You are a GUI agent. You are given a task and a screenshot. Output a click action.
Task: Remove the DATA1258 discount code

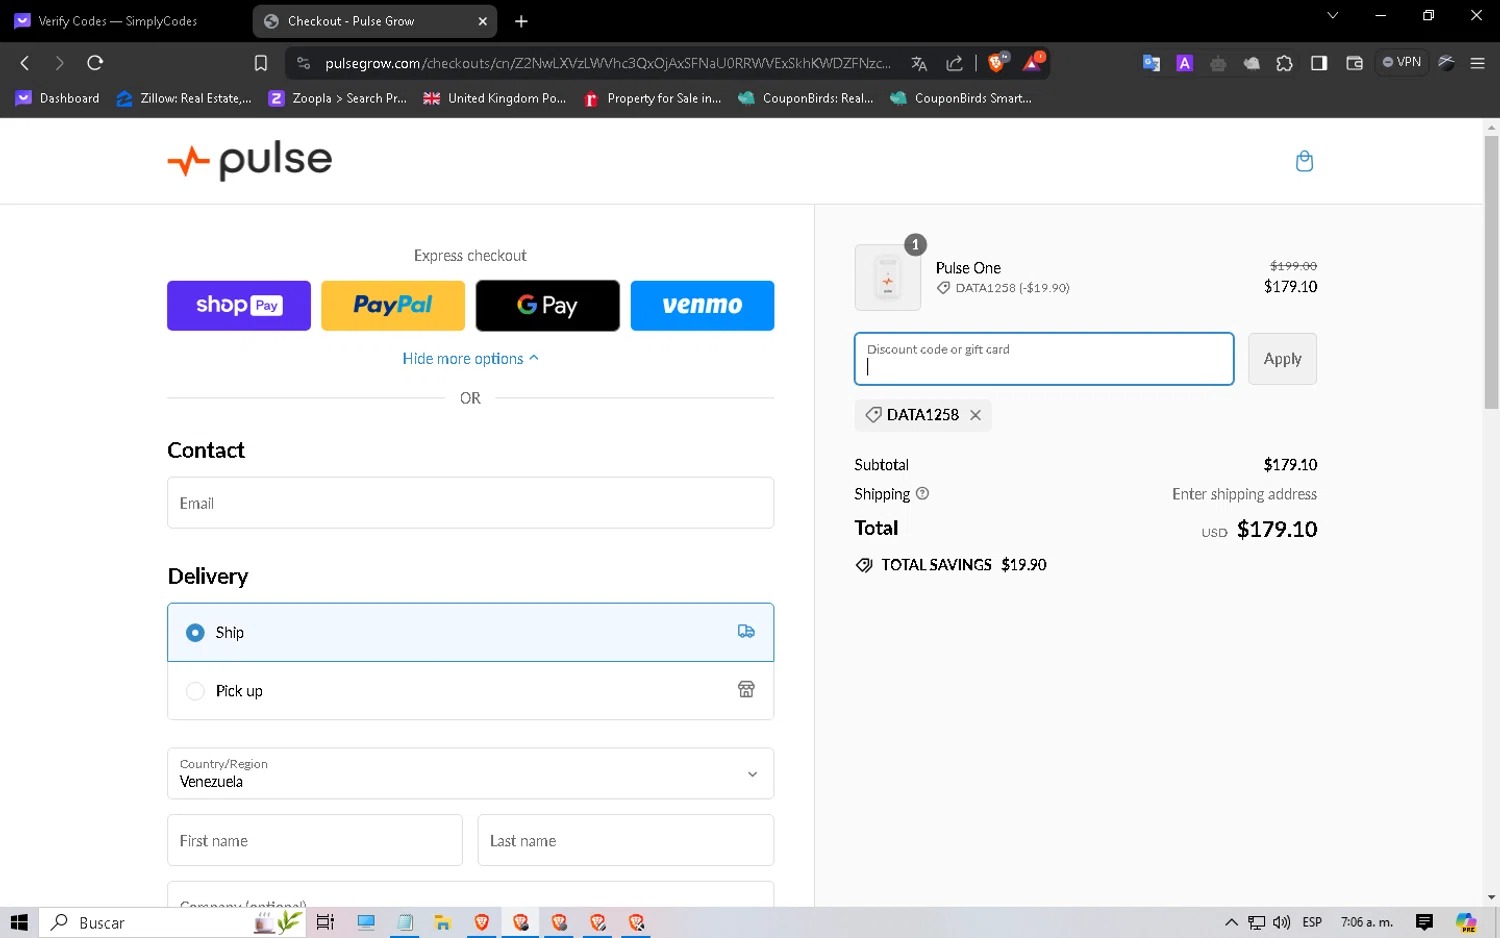click(x=975, y=415)
